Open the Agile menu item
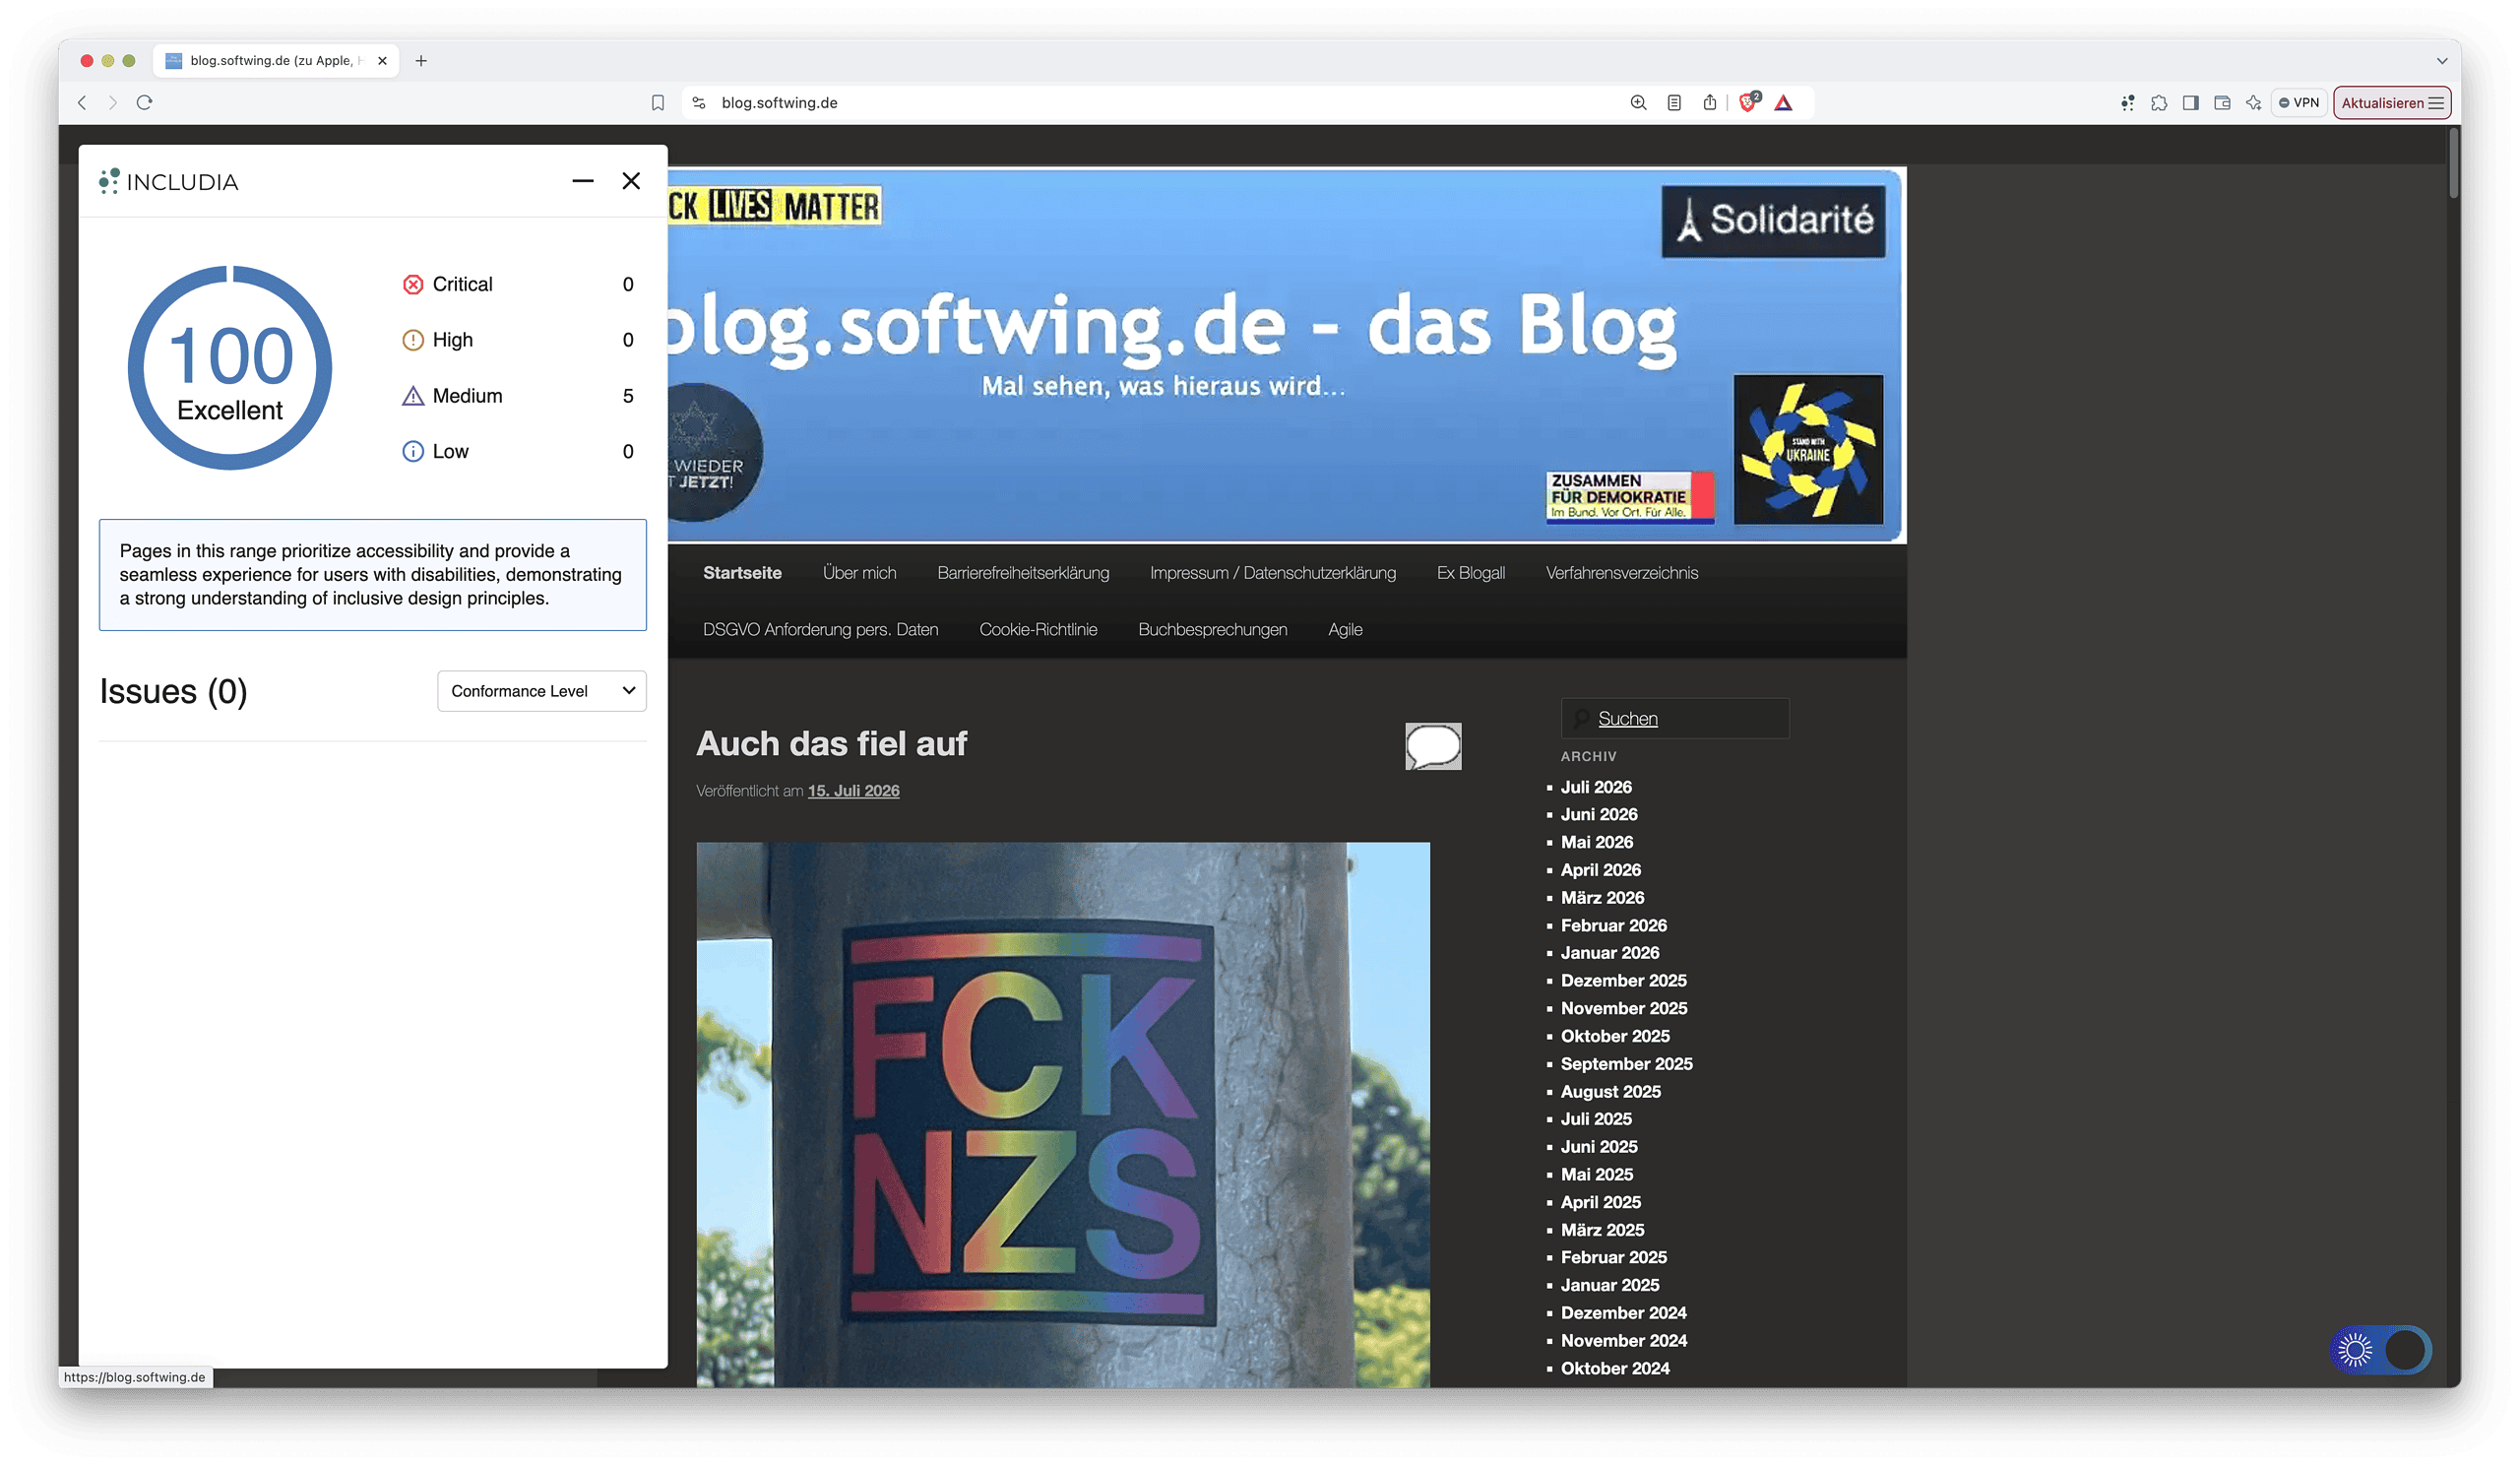The height and width of the screenshot is (1464, 2520). pyautogui.click(x=1345, y=630)
